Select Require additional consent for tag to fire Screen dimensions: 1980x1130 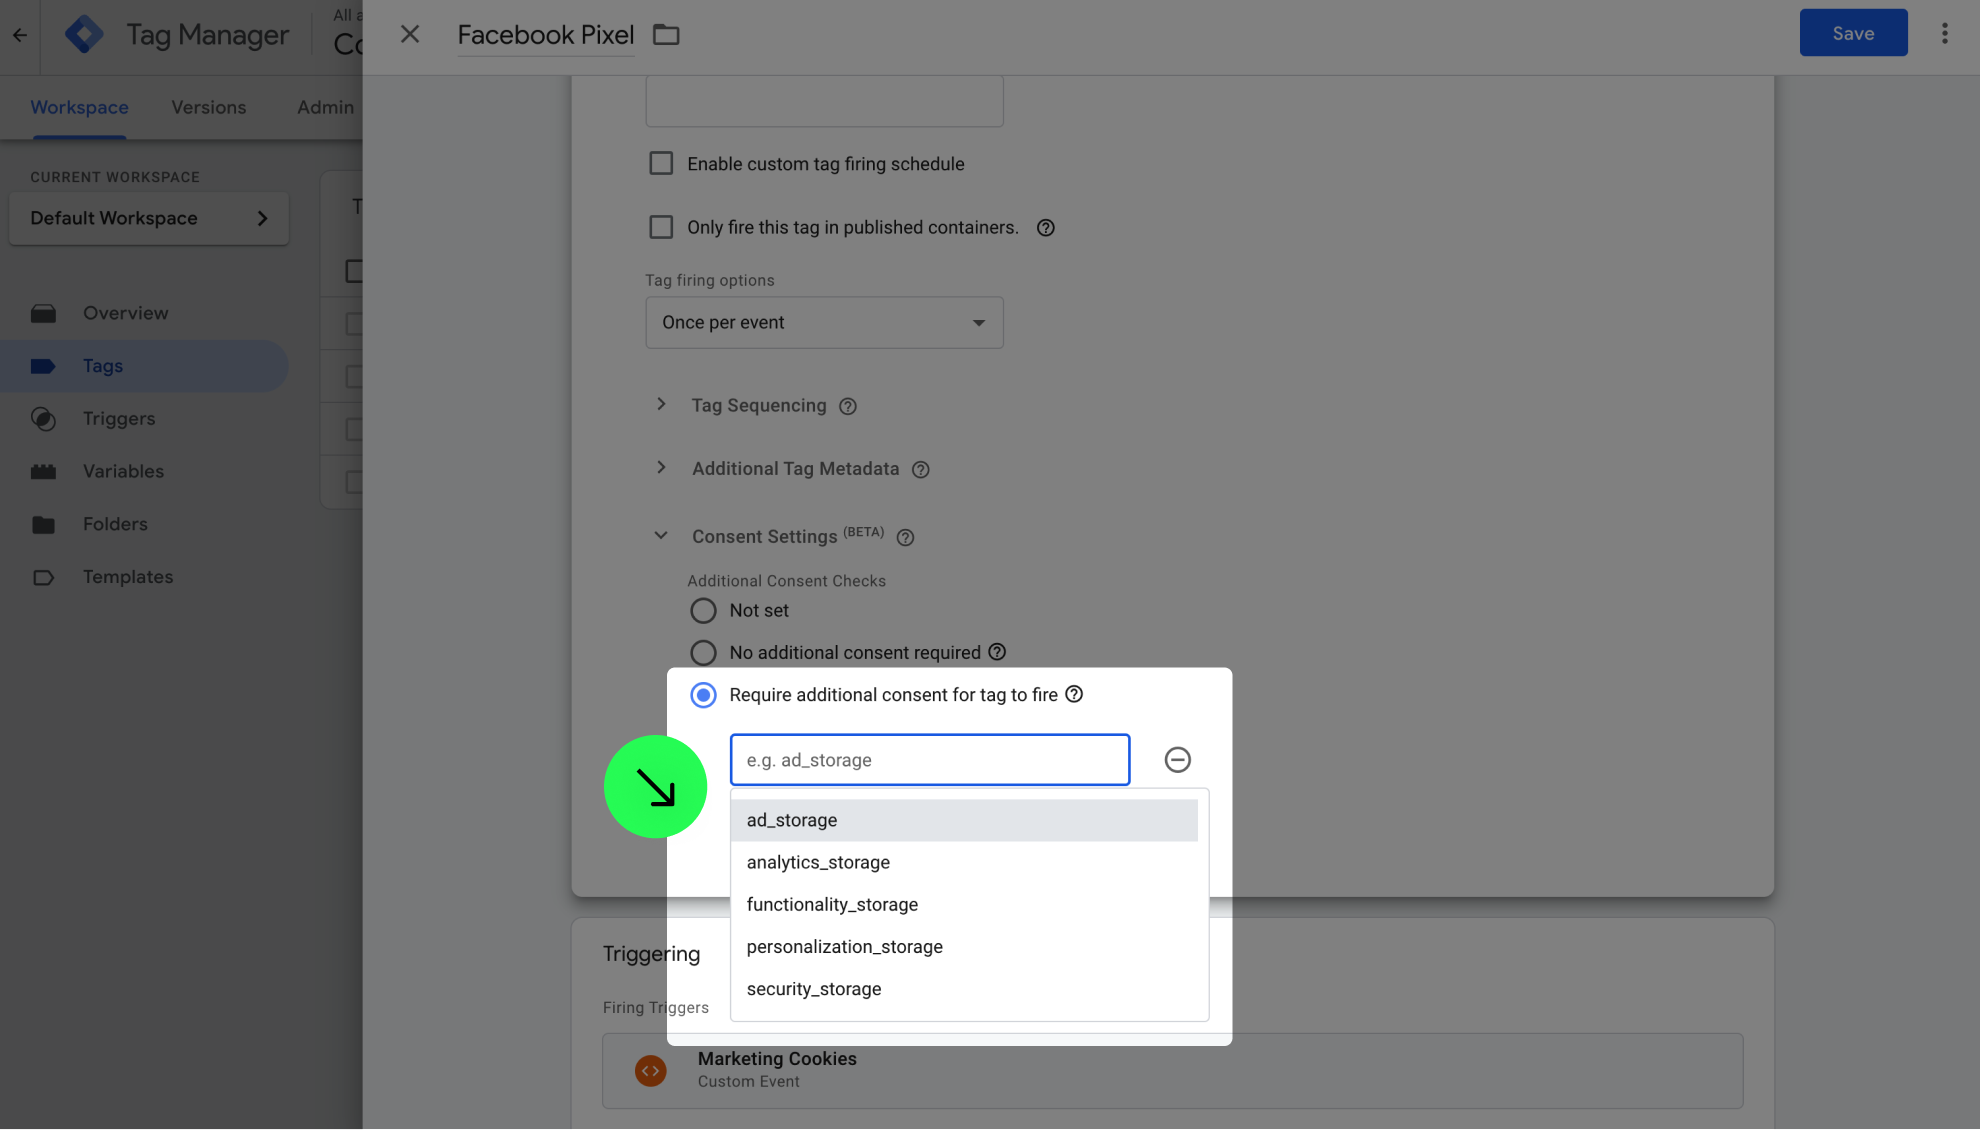pyautogui.click(x=703, y=695)
